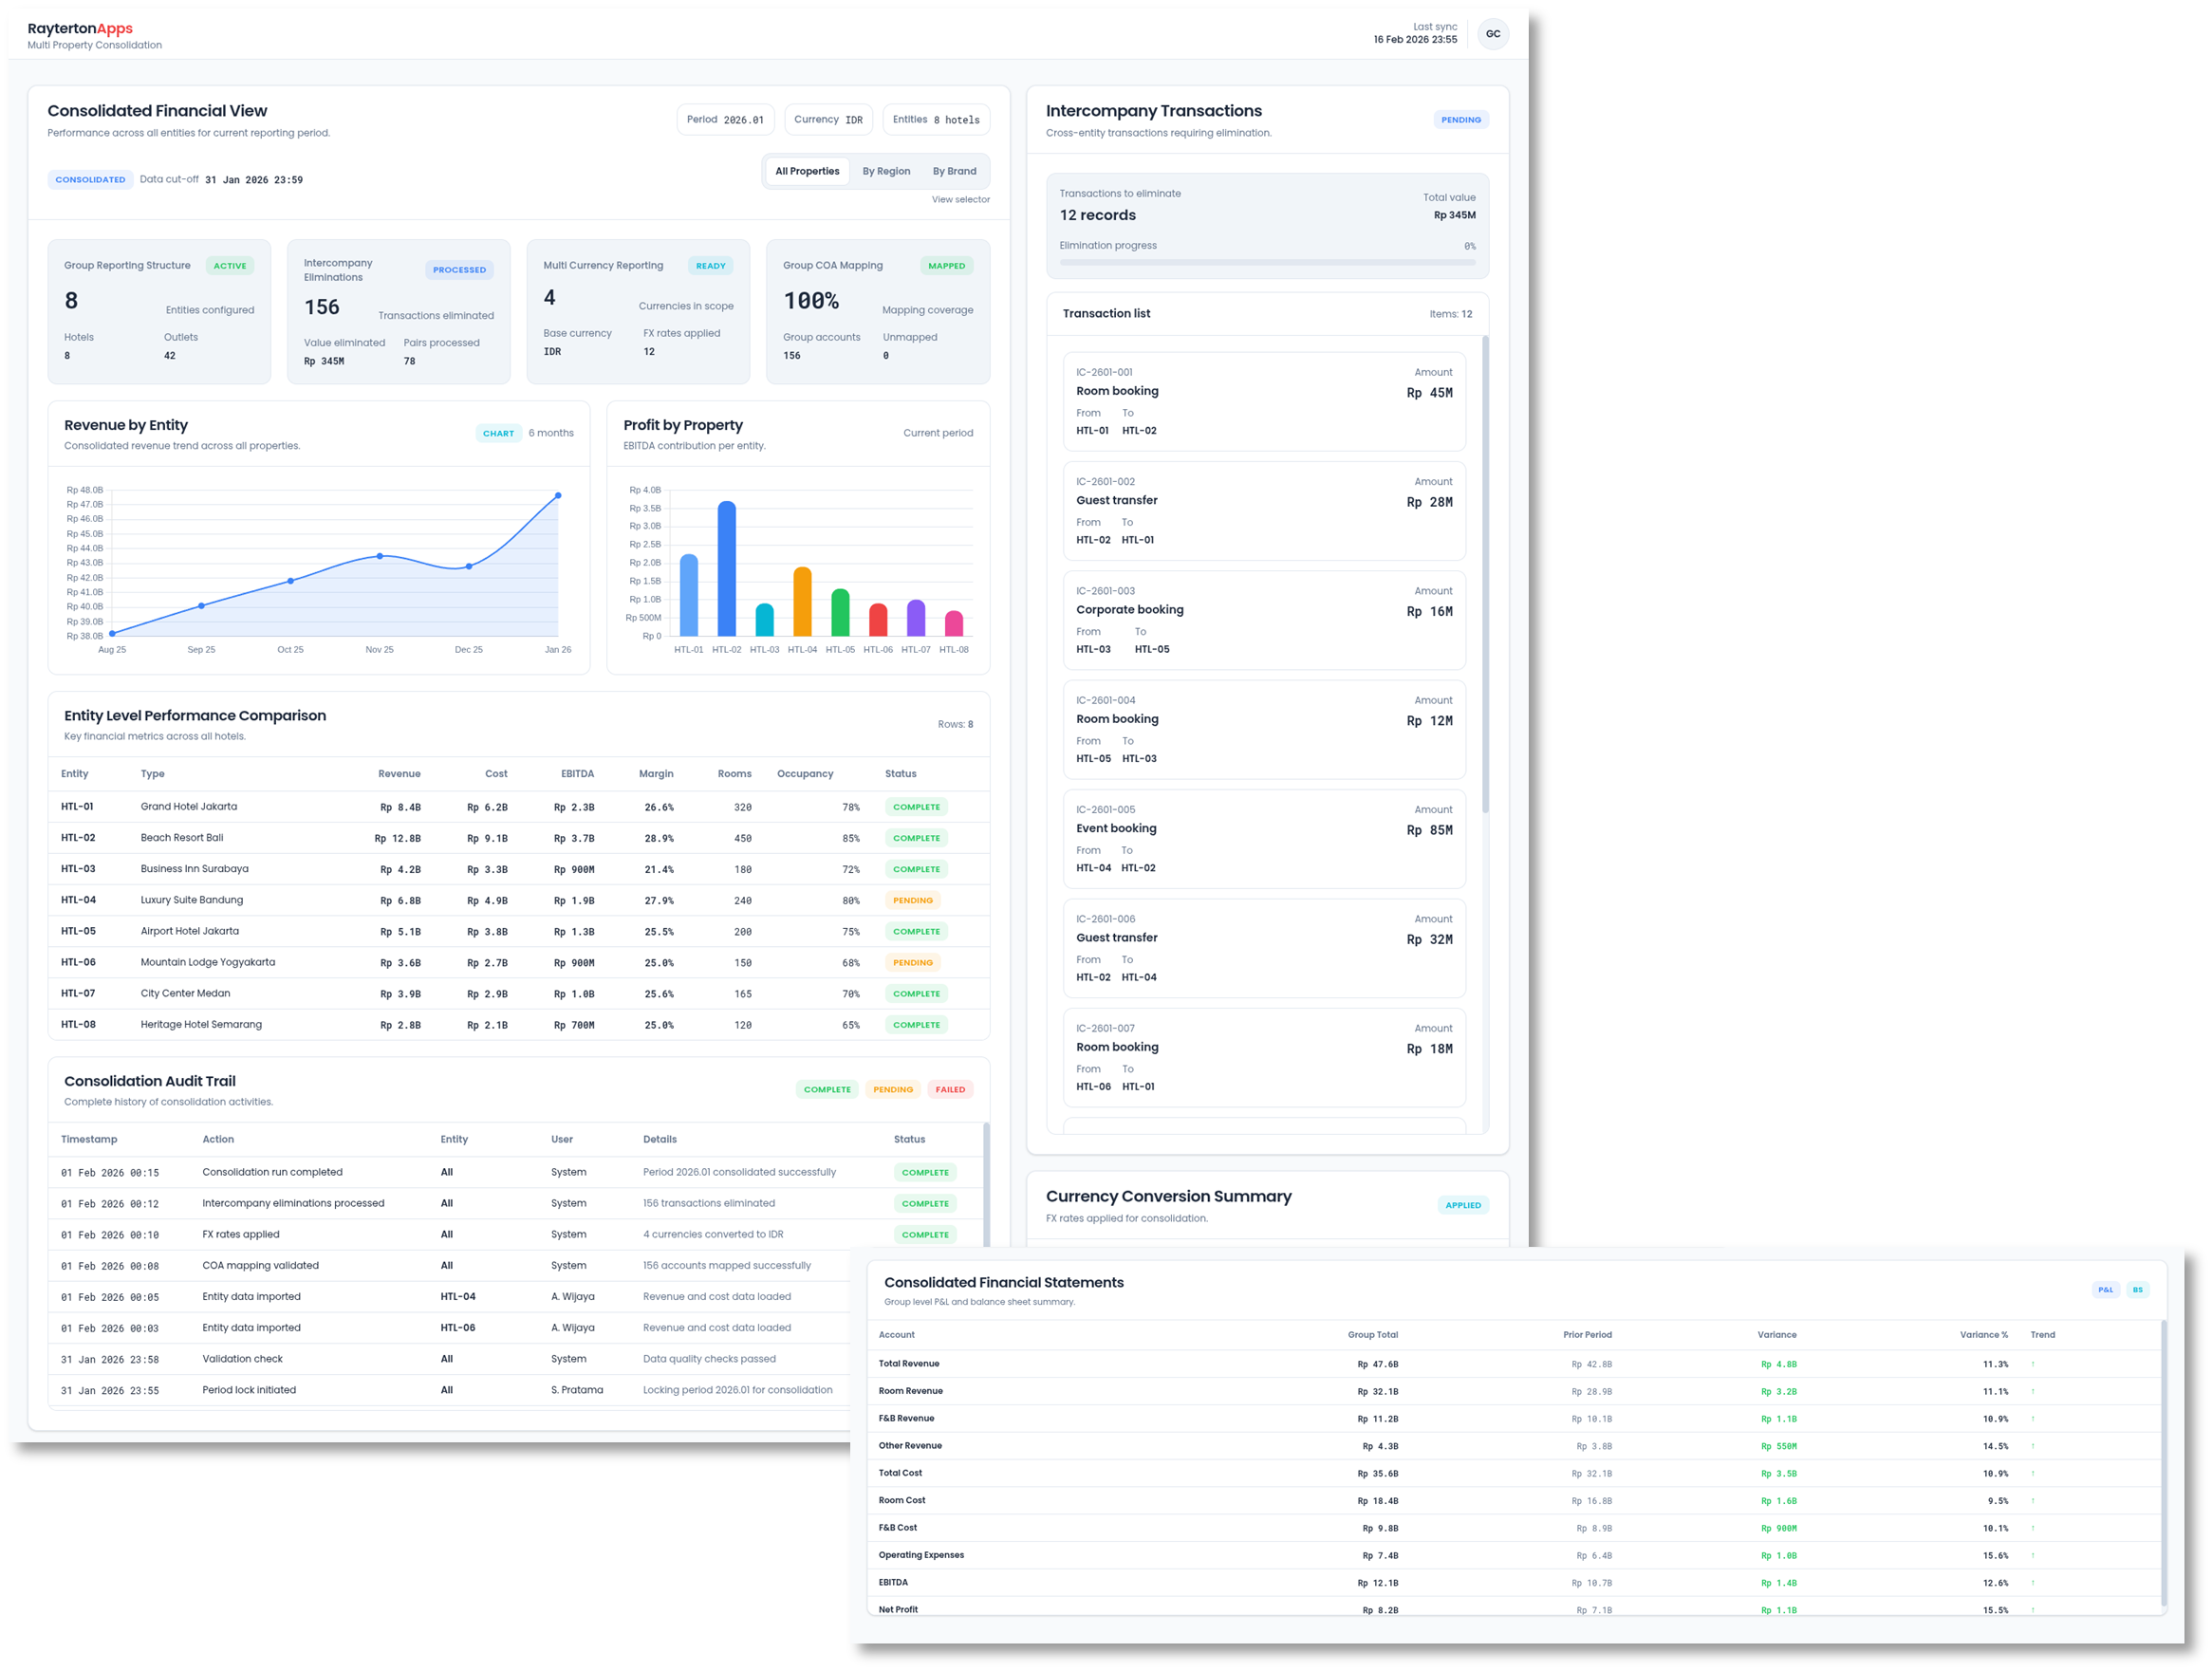Click the BS statement button
The image size is (2212, 1671).
click(x=2137, y=1289)
